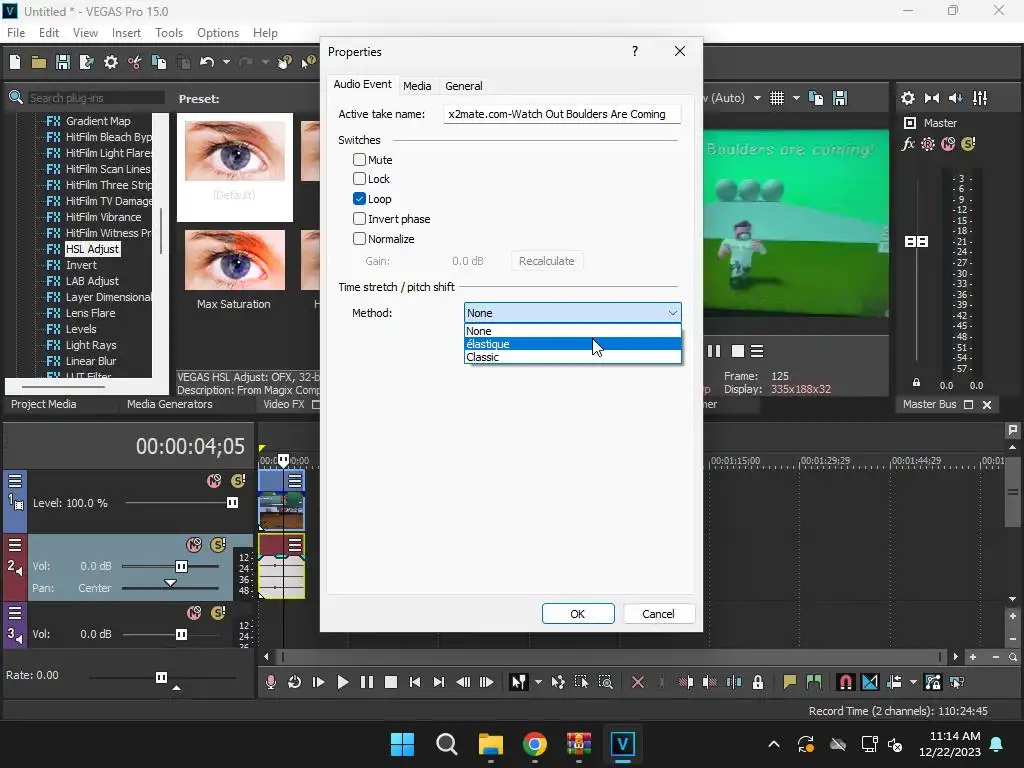
Task: Click the Stop button in video preview
Action: [738, 351]
